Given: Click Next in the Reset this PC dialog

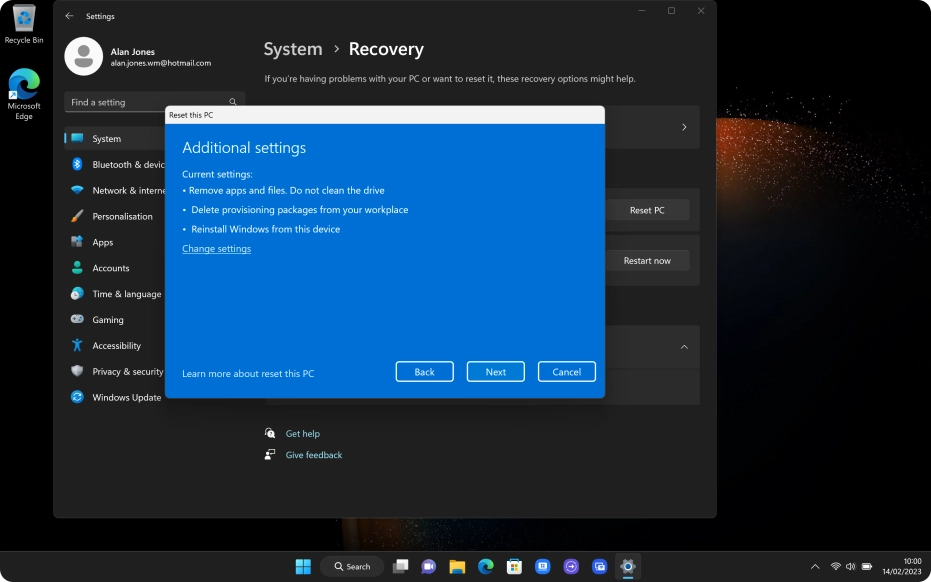Looking at the screenshot, I should point(495,371).
